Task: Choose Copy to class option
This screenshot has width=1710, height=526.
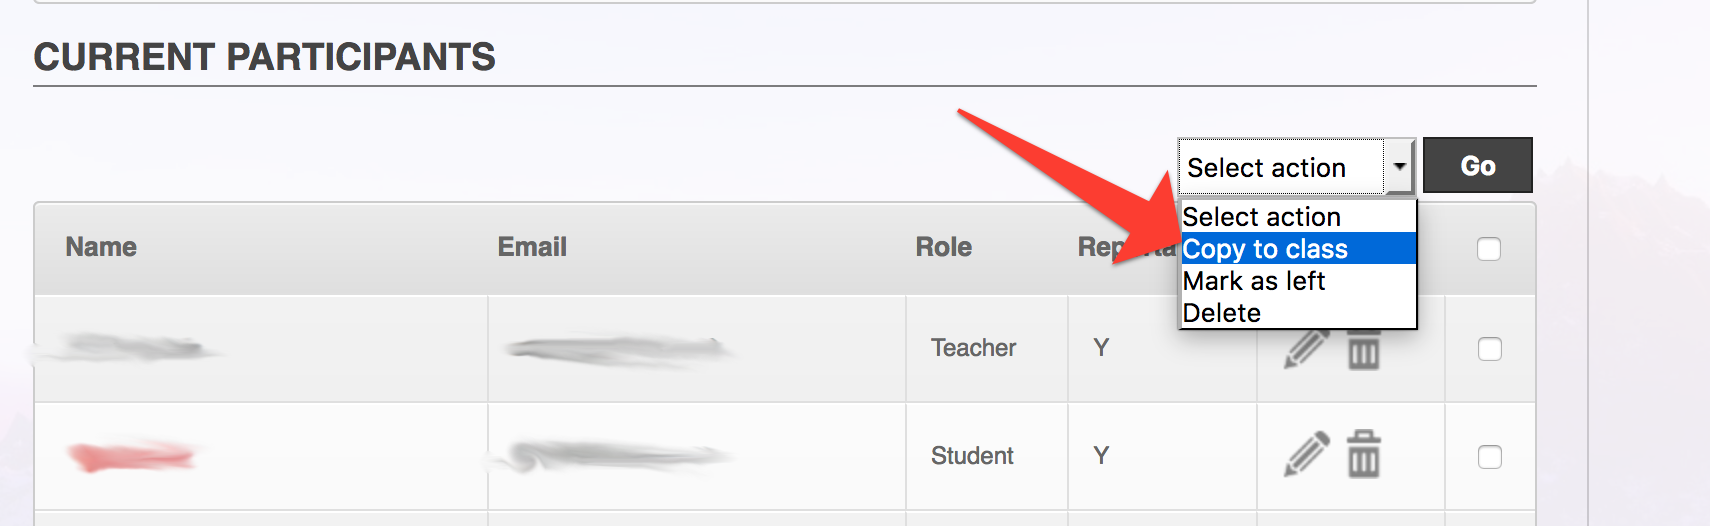Action: click(1298, 249)
